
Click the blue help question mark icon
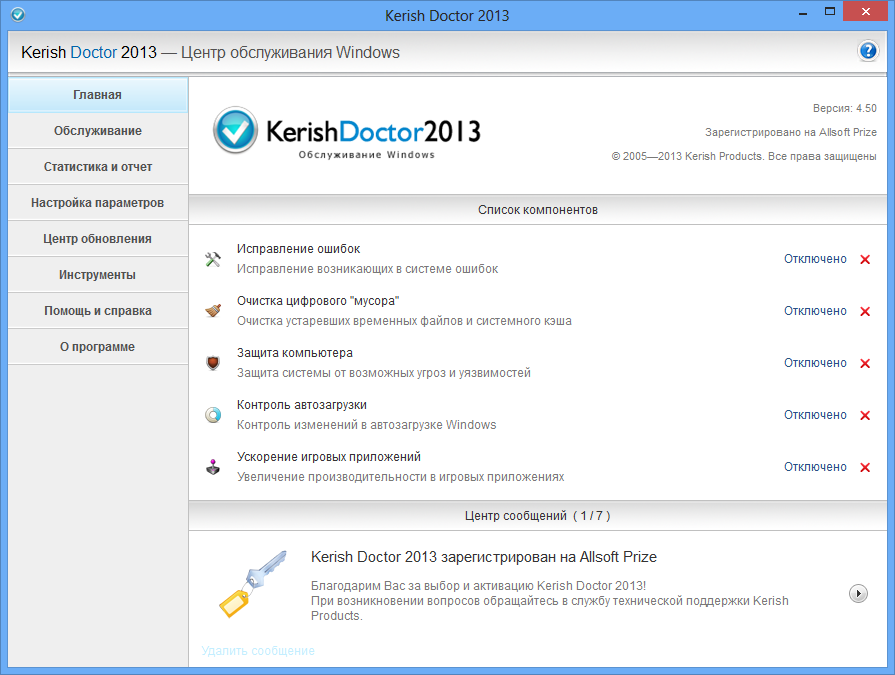point(867,52)
